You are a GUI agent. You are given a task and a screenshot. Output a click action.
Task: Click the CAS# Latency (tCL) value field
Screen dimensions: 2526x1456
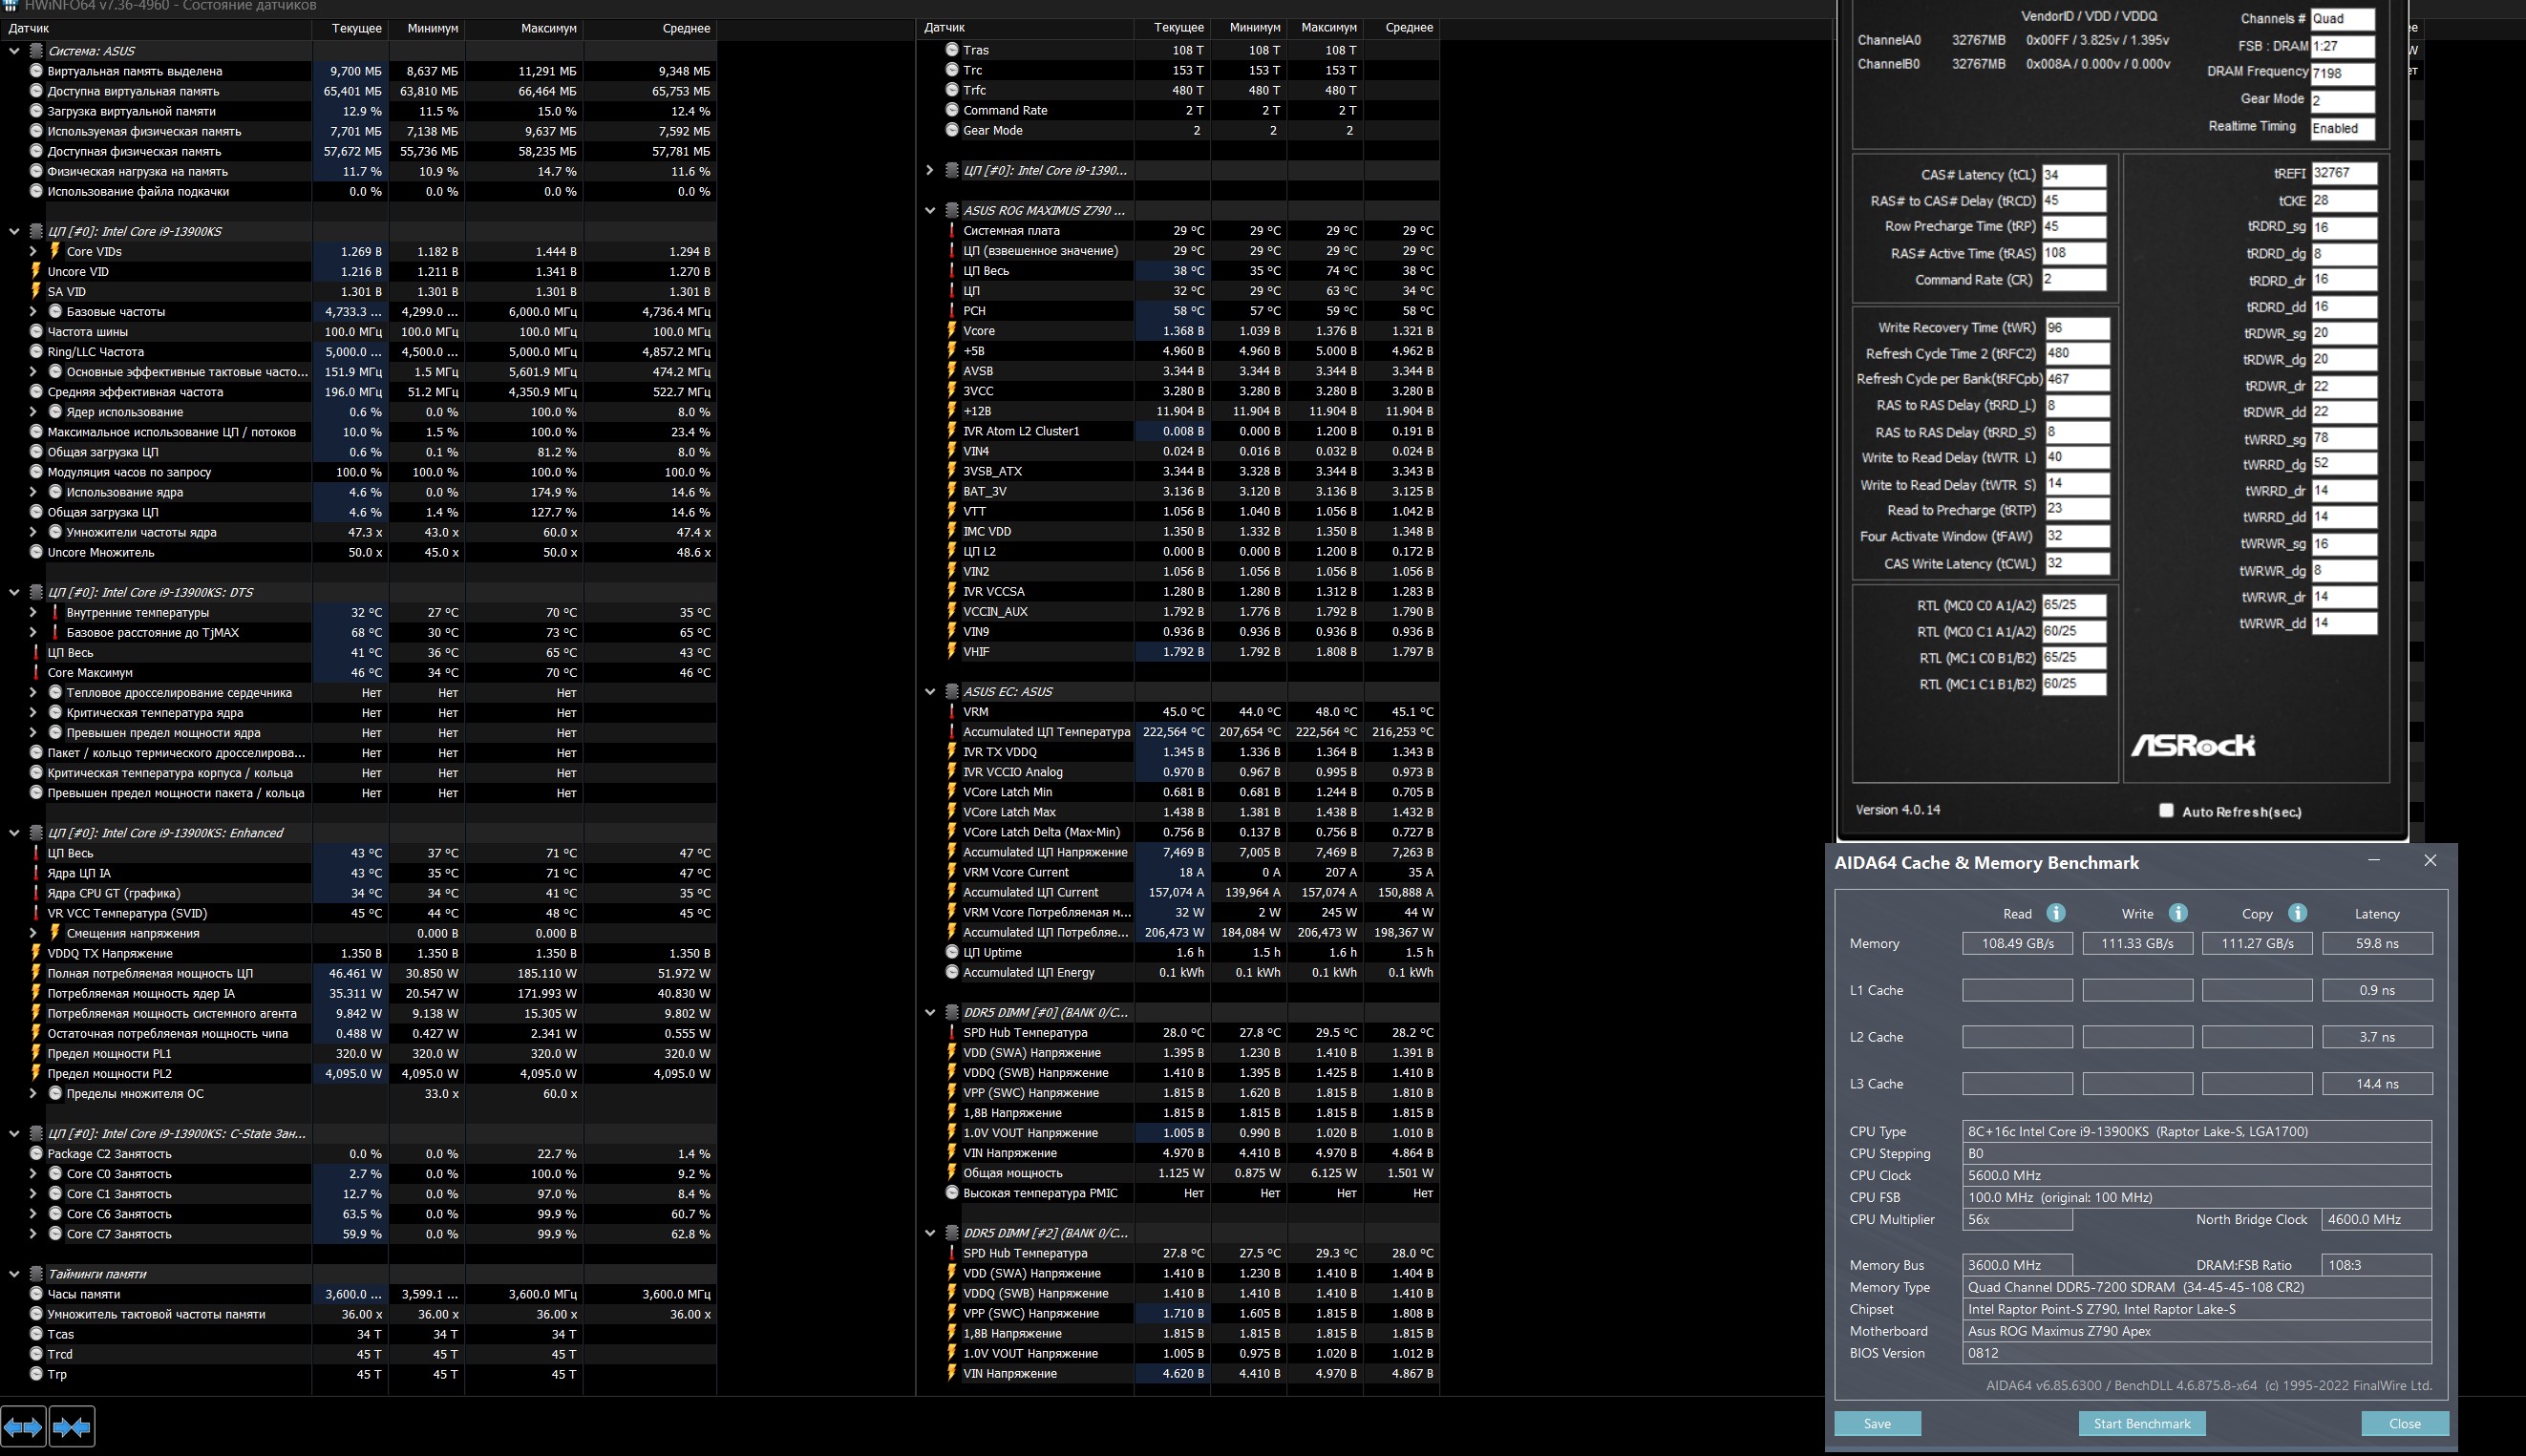[2073, 175]
